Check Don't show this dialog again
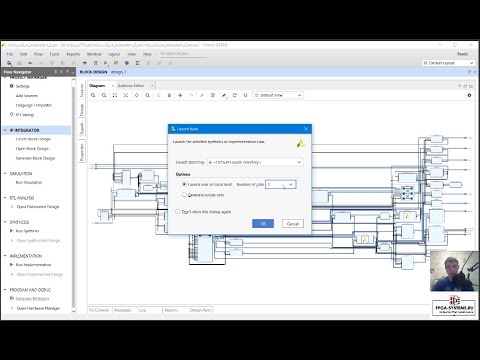Viewport: 480px width, 360px height. pyautogui.click(x=178, y=211)
